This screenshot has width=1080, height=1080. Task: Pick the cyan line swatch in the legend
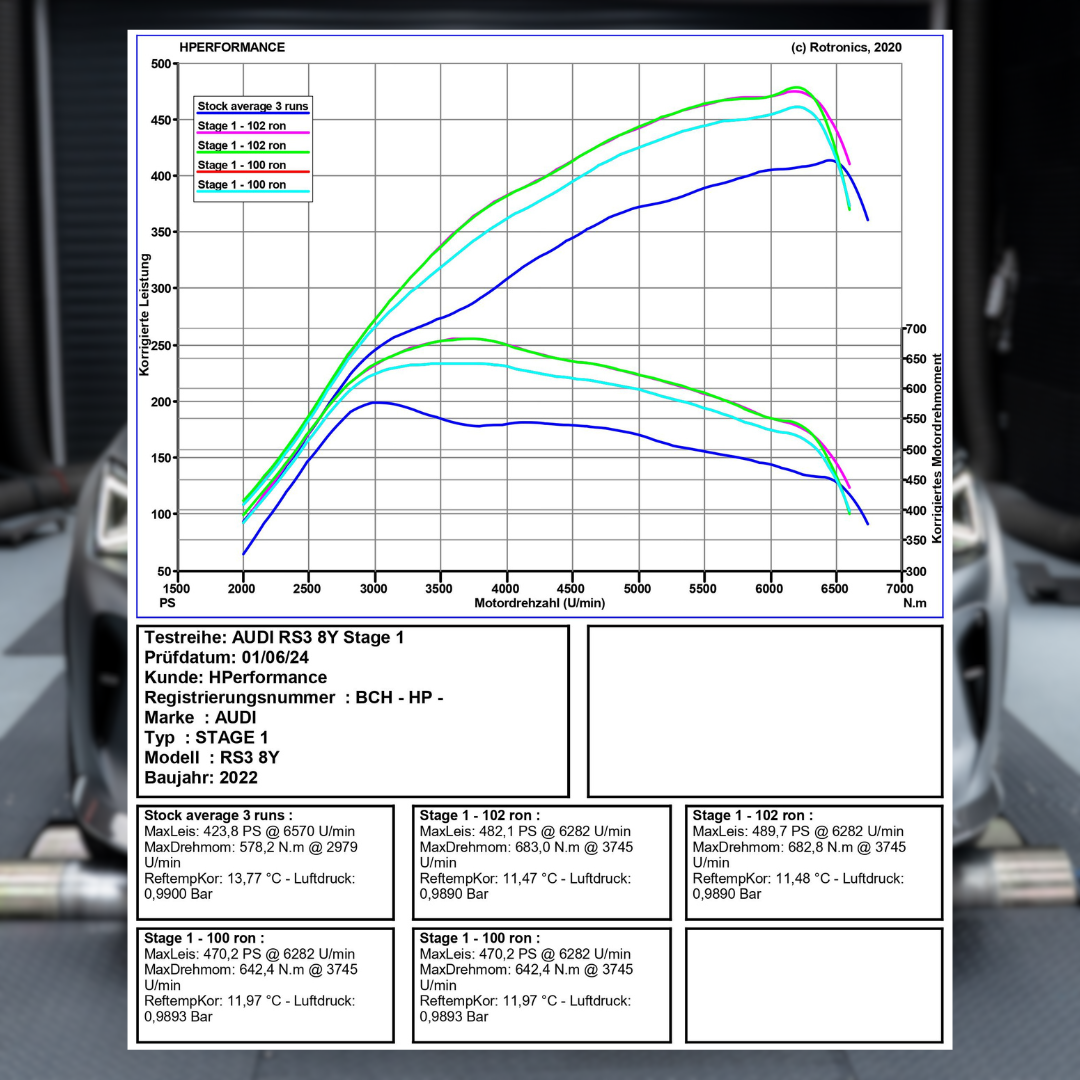point(253,192)
